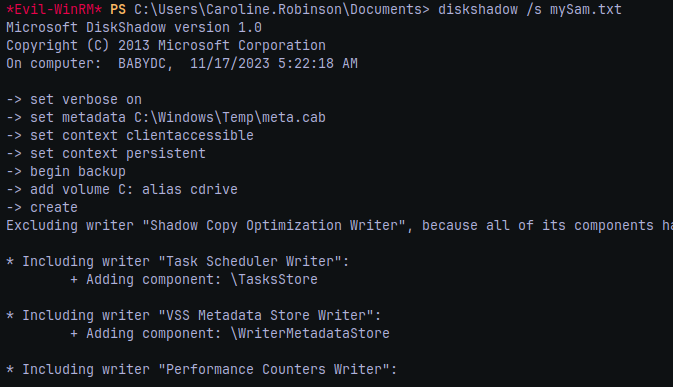The height and width of the screenshot is (387, 673).
Task: Click the 11/17/2023 5:22:18 AM timestamp
Action: (274, 63)
